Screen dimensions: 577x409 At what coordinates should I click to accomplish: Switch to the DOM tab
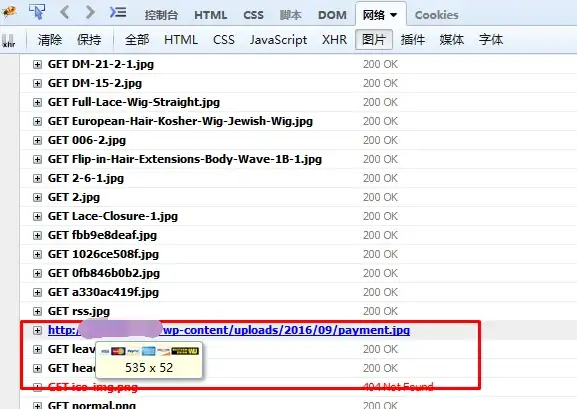332,15
